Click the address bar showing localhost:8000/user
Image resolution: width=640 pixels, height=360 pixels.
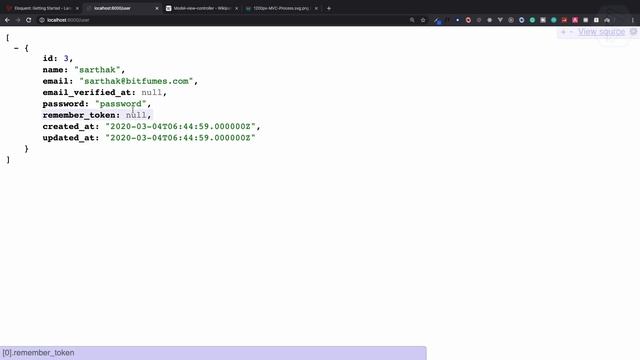(x=224, y=20)
